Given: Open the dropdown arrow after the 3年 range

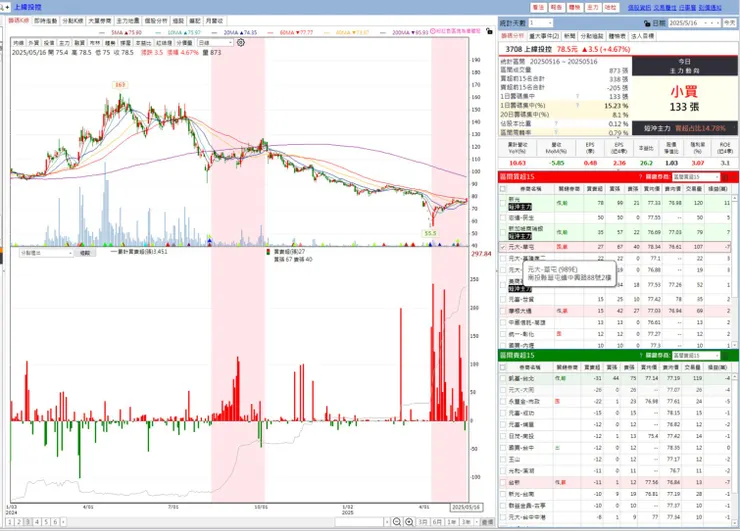Looking at the screenshot, I should (x=477, y=522).
